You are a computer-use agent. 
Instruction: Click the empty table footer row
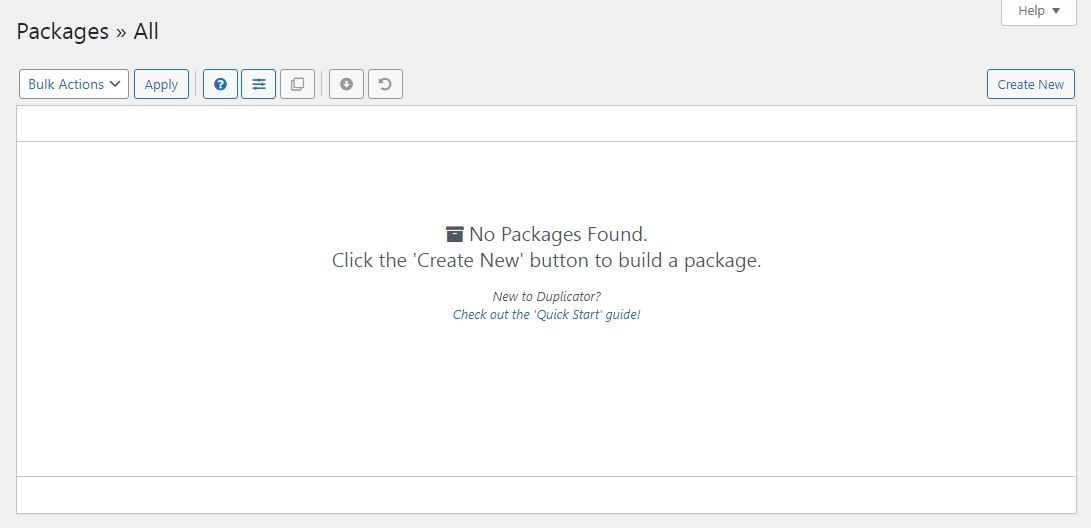(x=546, y=495)
